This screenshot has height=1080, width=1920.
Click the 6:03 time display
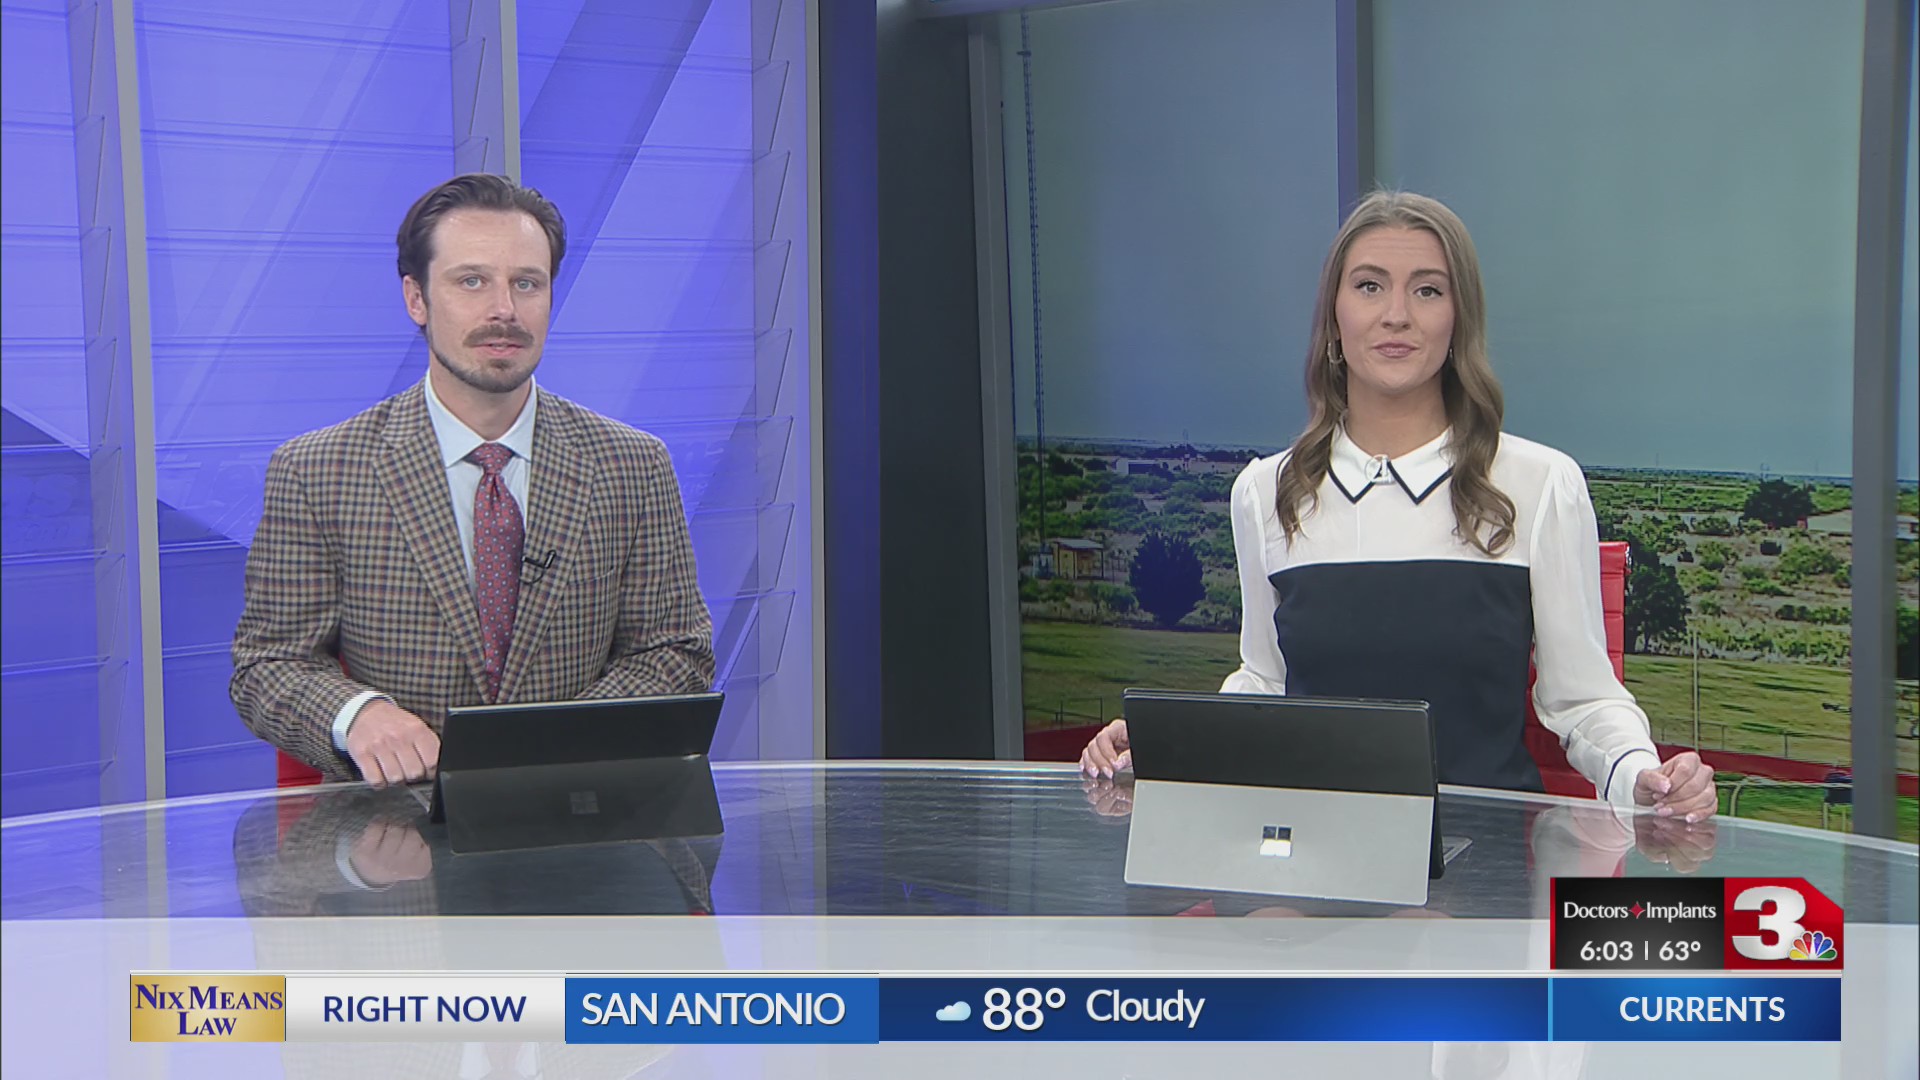tap(1606, 950)
